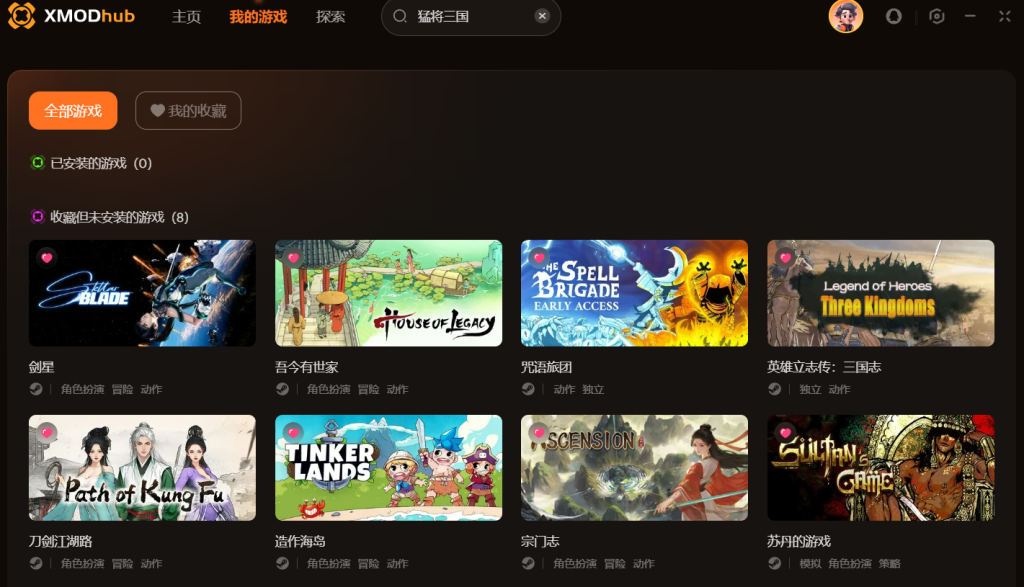Select the 全部游戏 filter button

(73, 110)
